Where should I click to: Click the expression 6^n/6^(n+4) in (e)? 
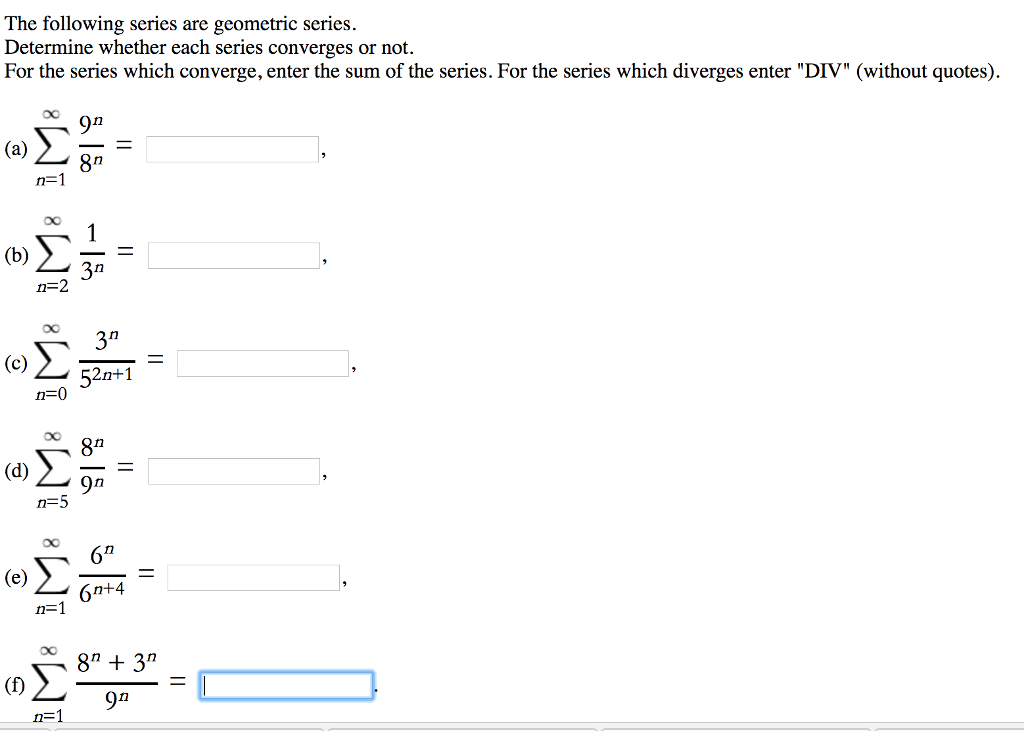(x=105, y=573)
